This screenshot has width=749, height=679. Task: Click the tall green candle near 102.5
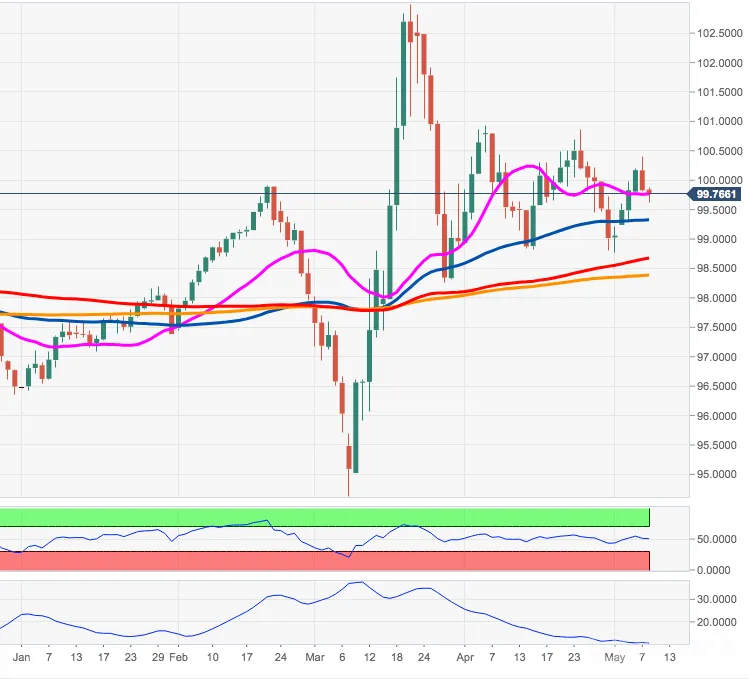[404, 74]
